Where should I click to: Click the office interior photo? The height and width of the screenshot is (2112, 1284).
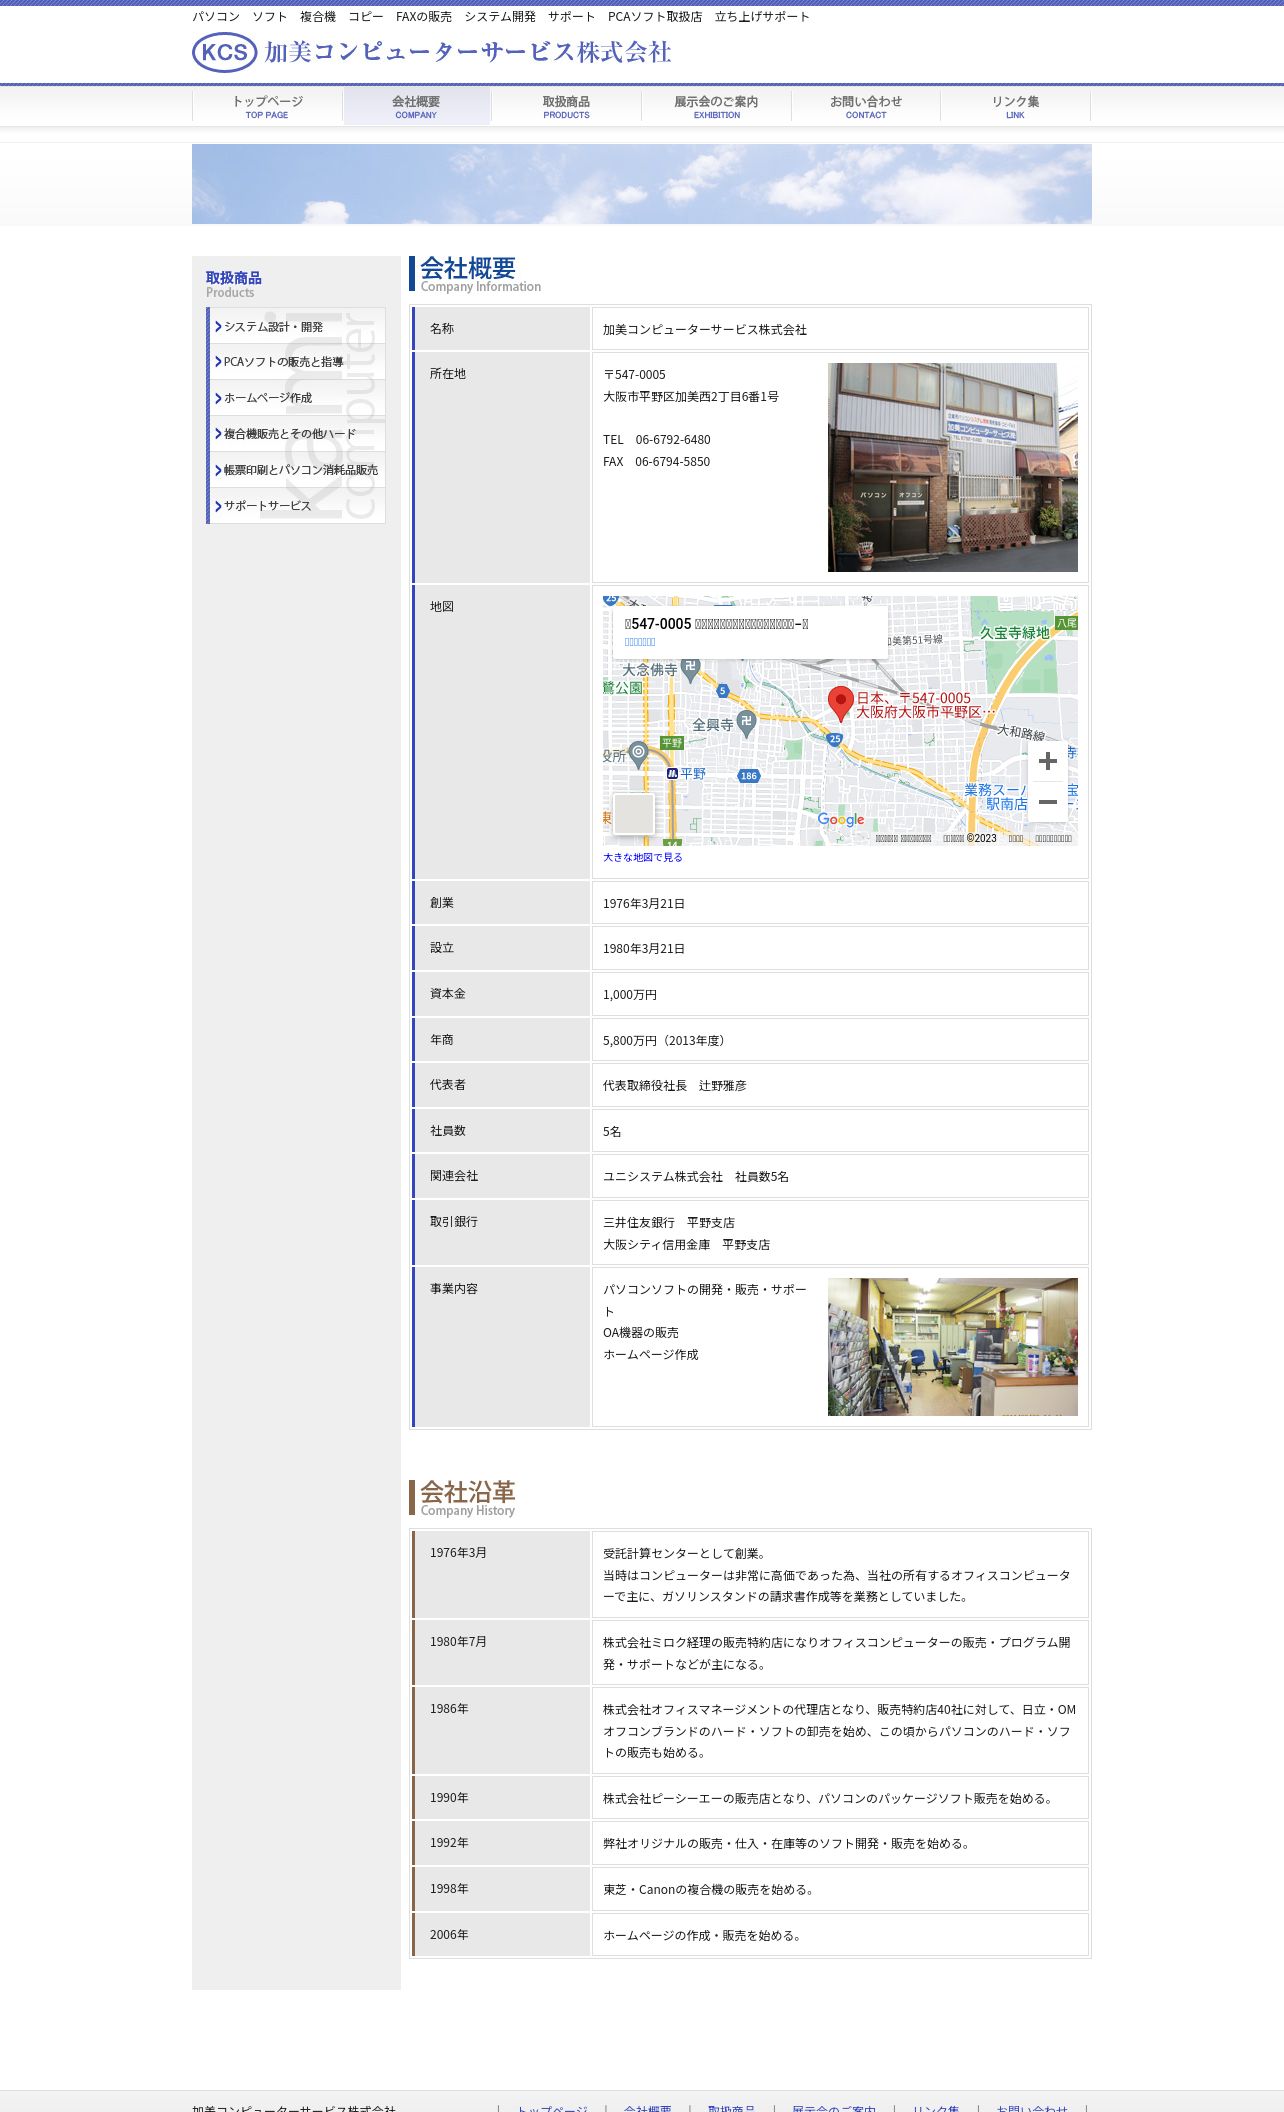(952, 1347)
